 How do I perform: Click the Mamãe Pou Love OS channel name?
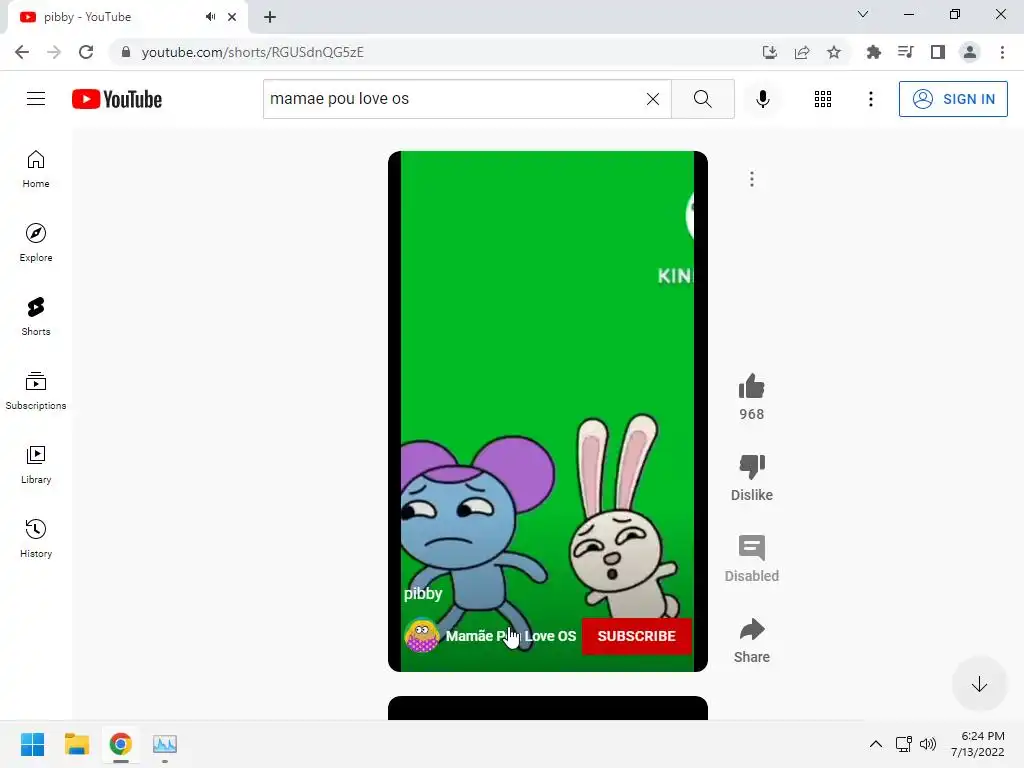511,635
